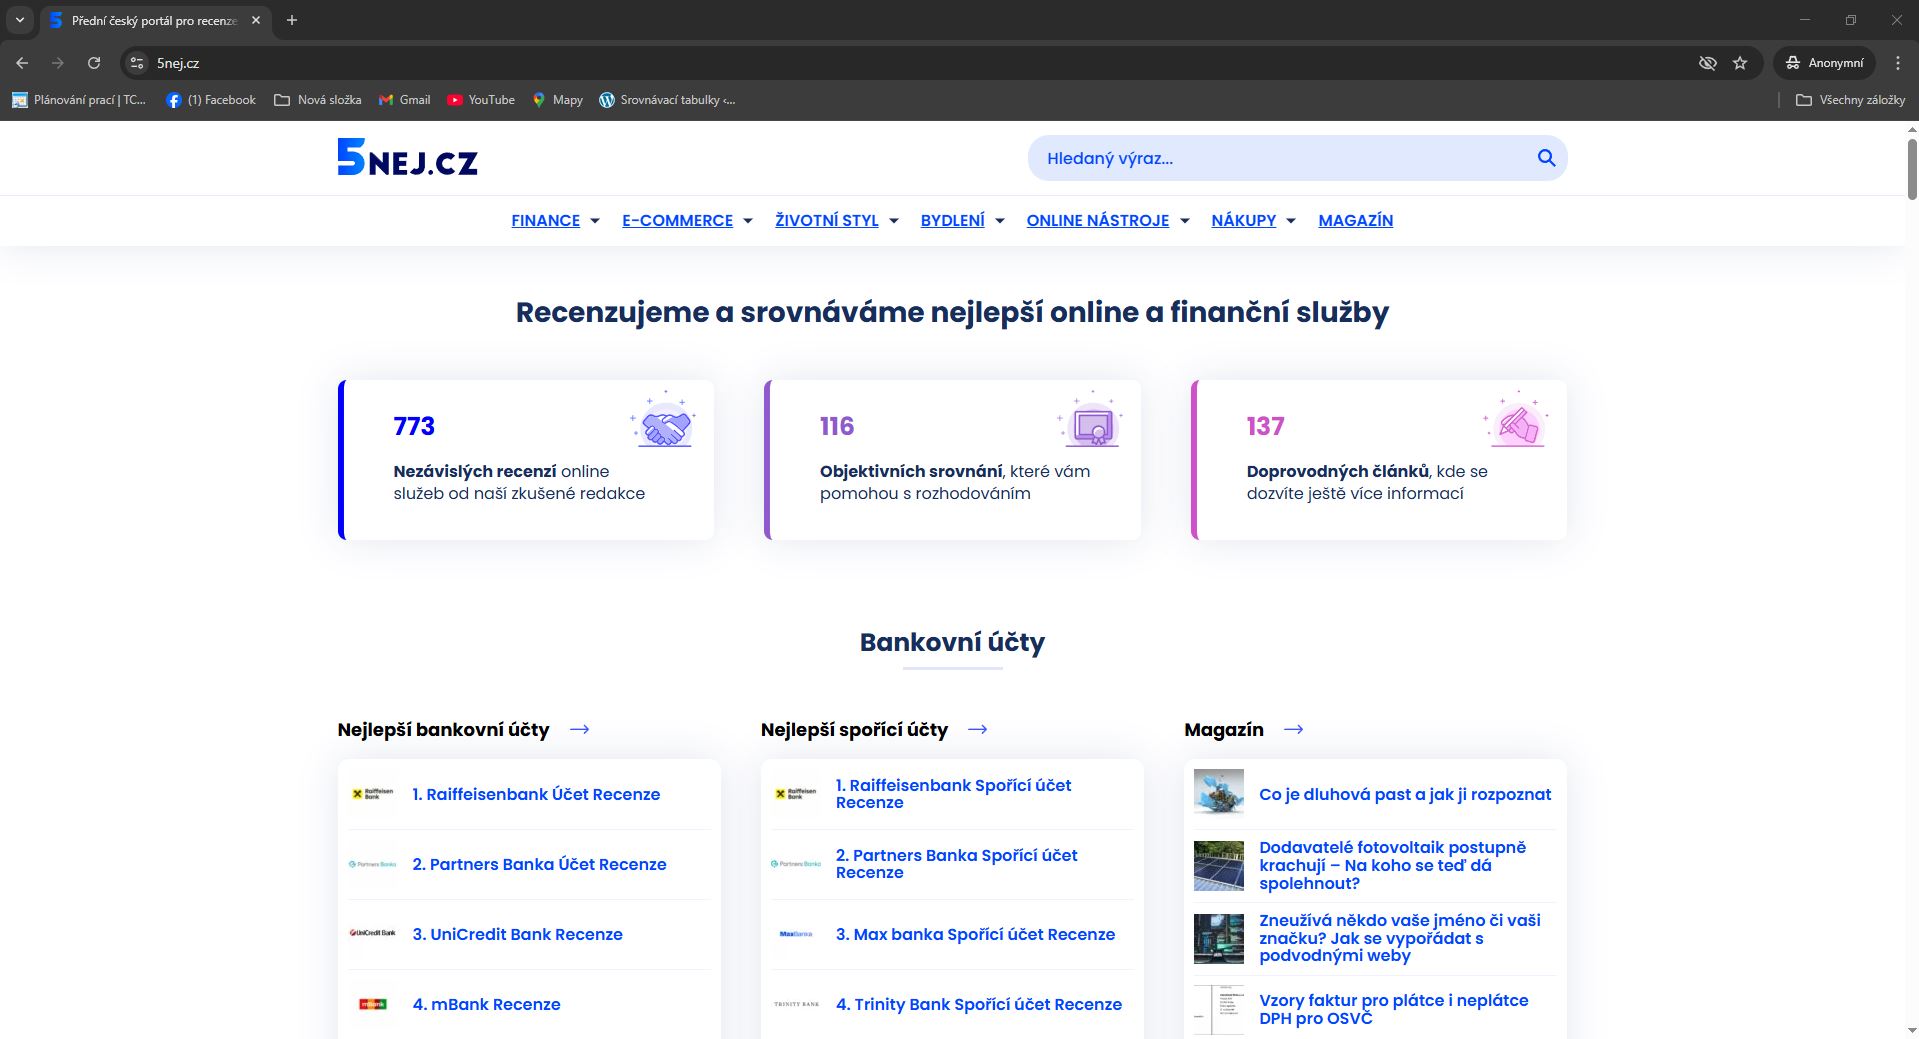Screen dimensions: 1919x1039
Task: Click arrow next to Nejlepší spořicí účty
Action: tap(978, 729)
